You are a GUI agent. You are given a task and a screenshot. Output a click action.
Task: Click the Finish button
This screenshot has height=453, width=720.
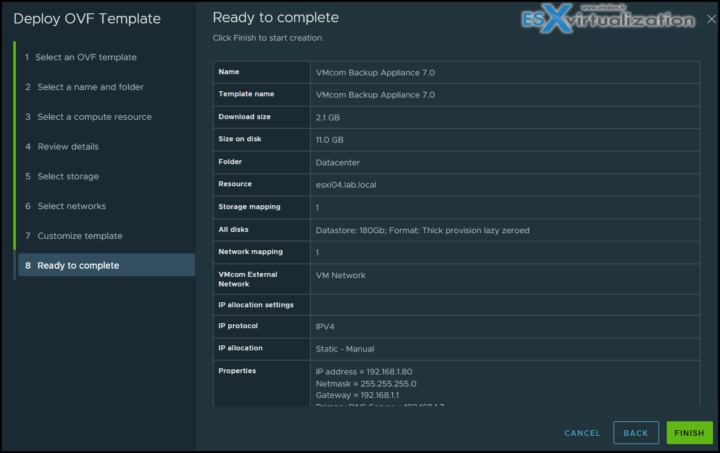(689, 433)
